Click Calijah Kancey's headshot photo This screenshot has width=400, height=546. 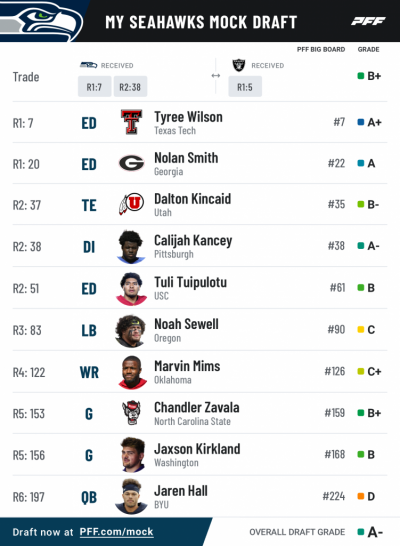131,247
